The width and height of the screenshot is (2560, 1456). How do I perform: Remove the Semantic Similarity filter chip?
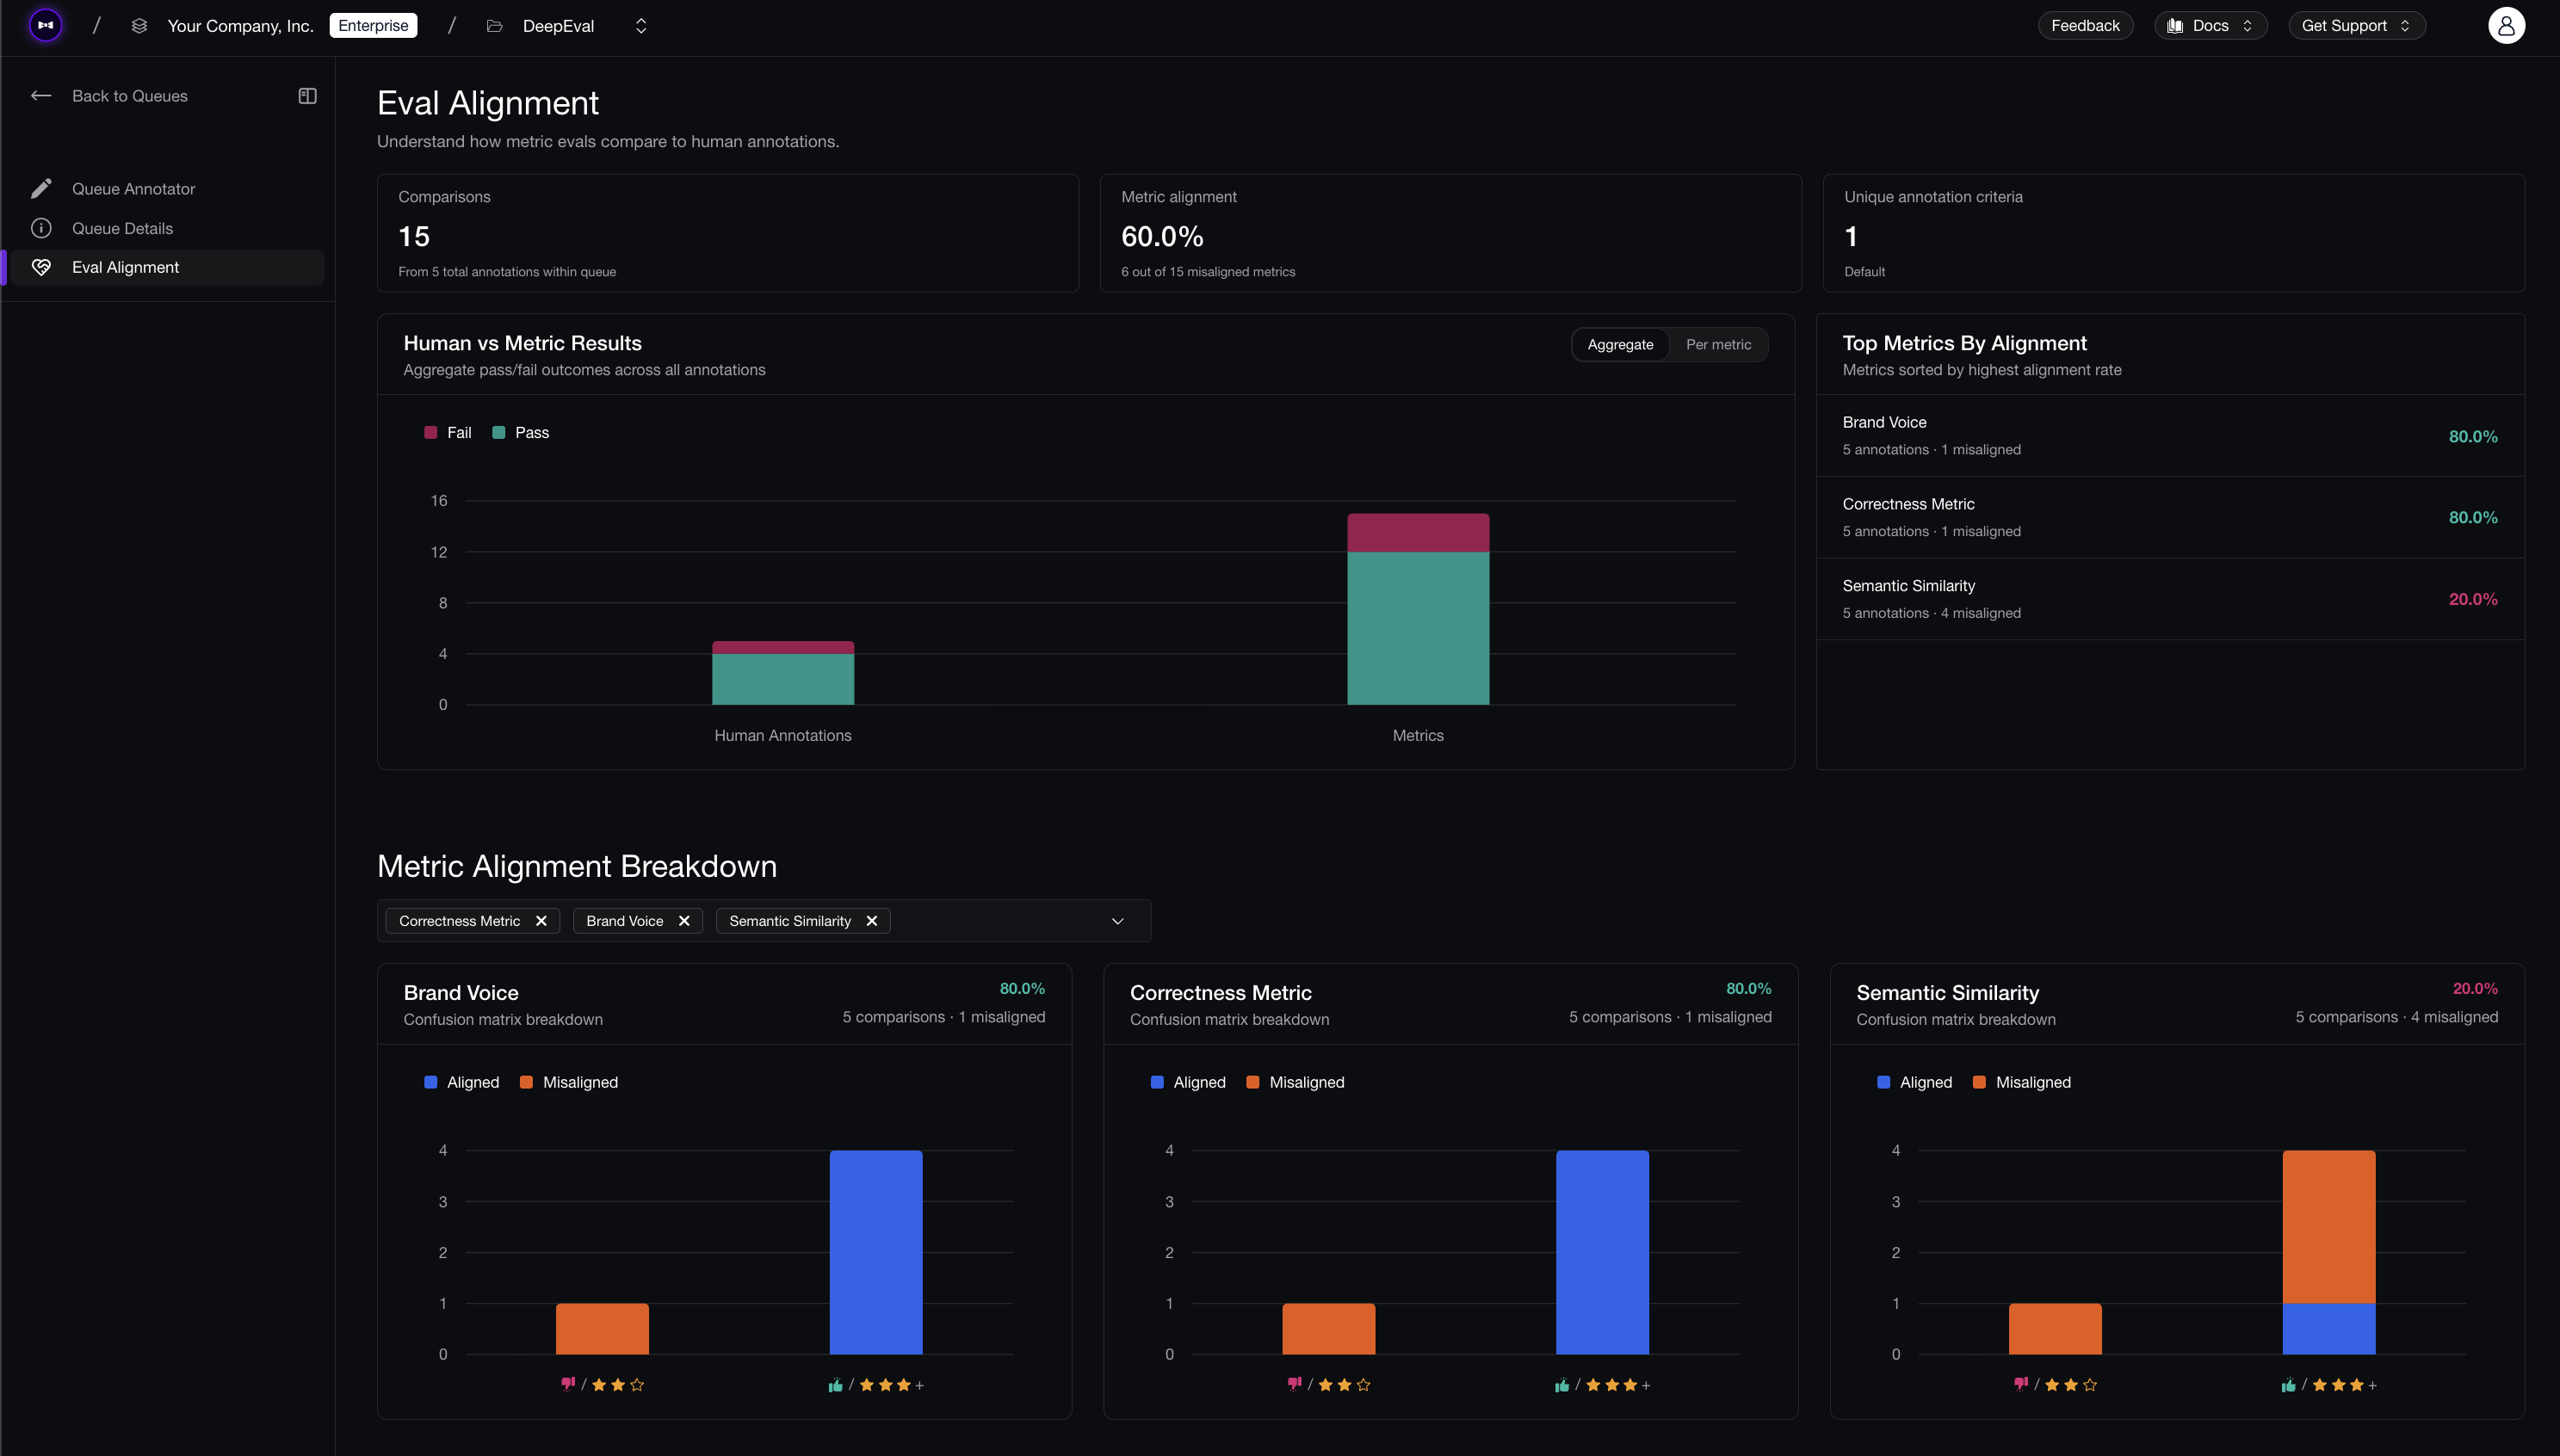[x=871, y=920]
